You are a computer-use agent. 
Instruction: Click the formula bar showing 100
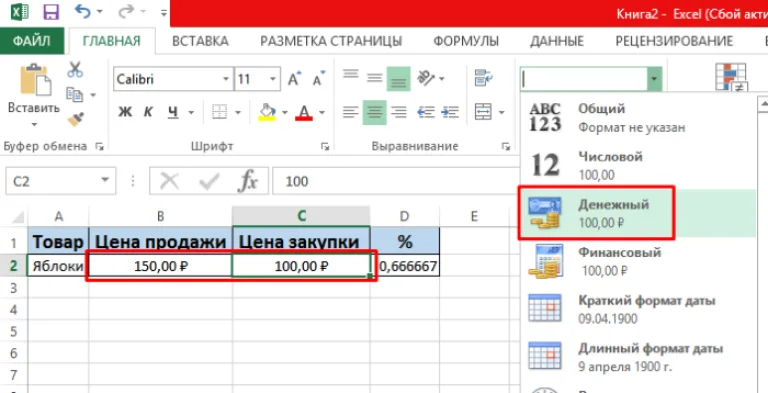(x=395, y=181)
